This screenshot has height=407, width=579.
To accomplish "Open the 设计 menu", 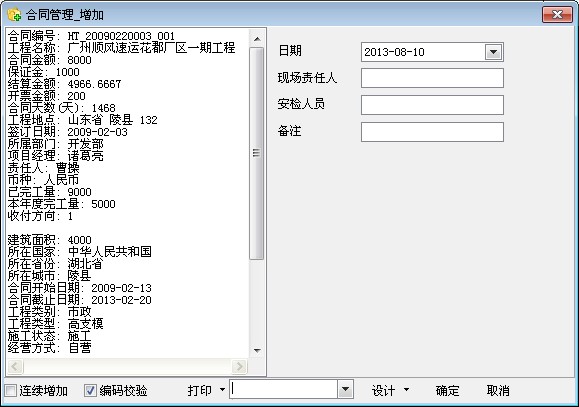I will 383,390.
